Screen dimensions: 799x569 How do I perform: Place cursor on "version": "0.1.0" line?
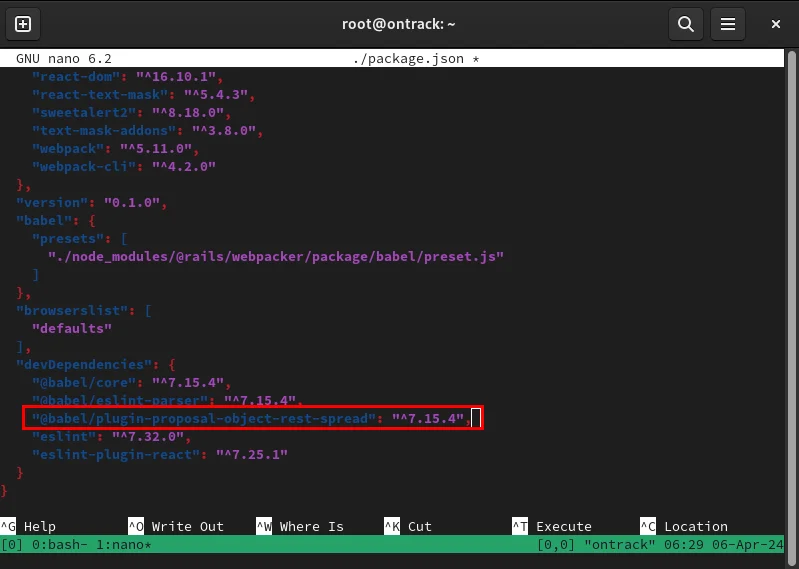pos(92,202)
